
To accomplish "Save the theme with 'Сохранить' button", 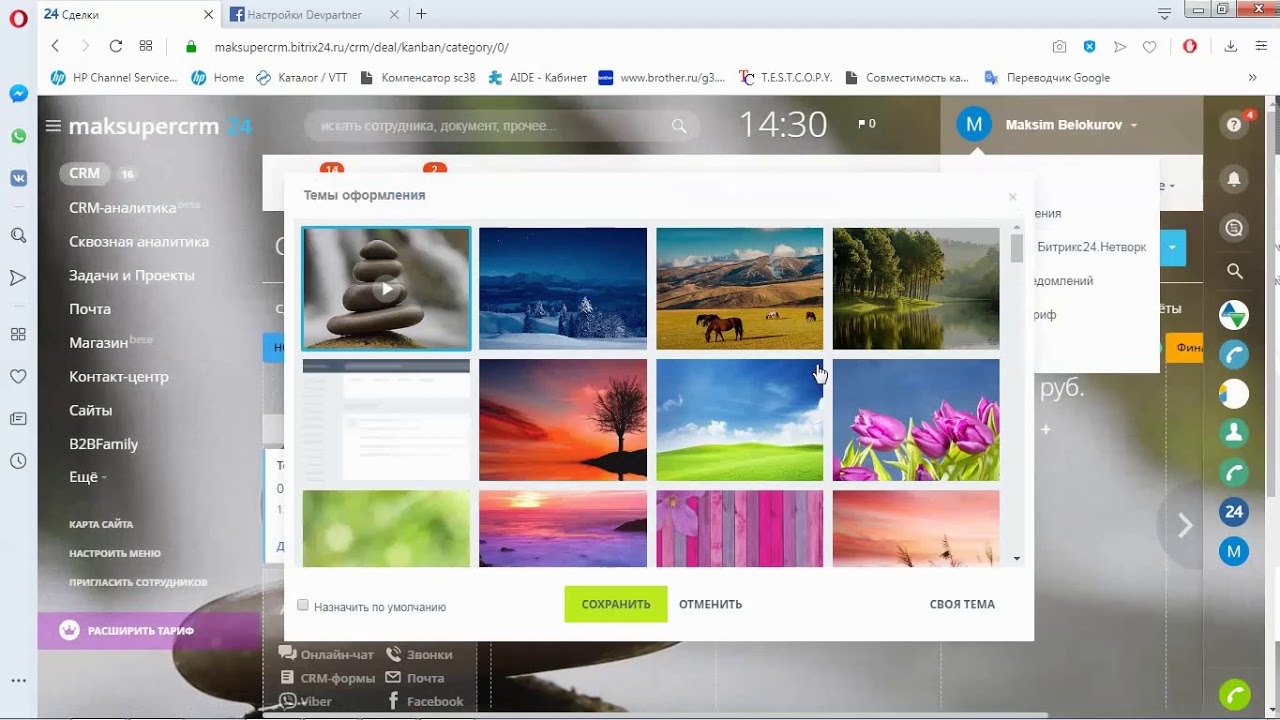I will [616, 604].
